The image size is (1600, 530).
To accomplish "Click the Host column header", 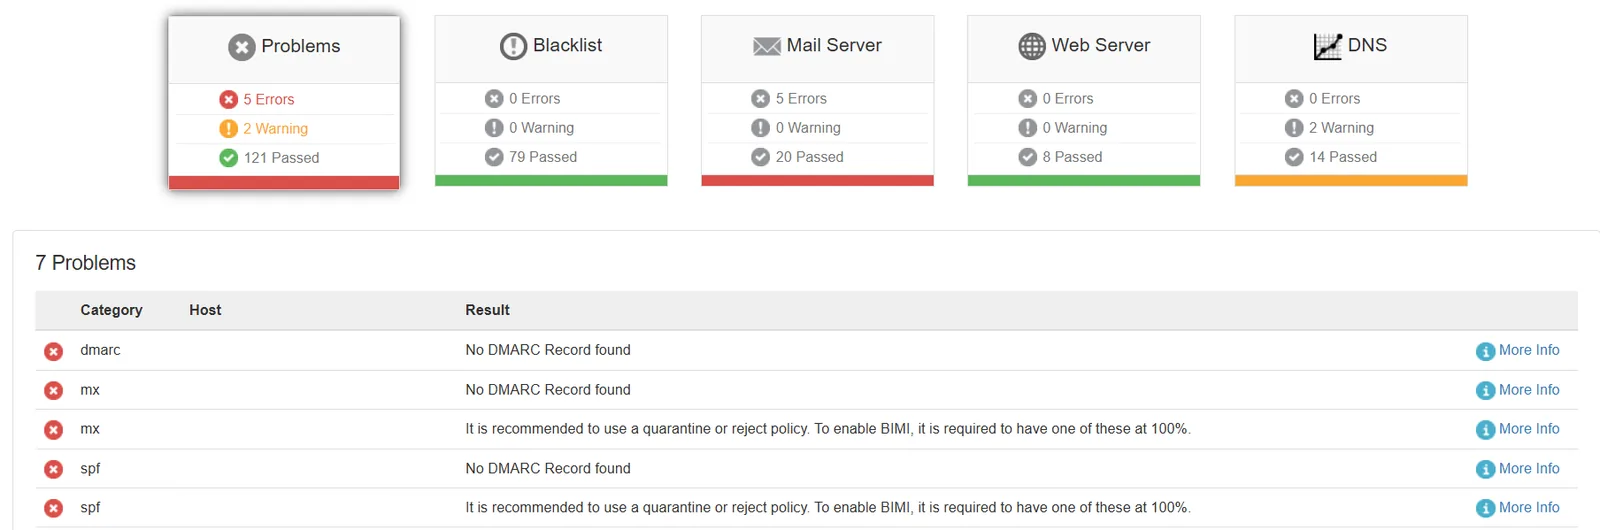I will [205, 310].
